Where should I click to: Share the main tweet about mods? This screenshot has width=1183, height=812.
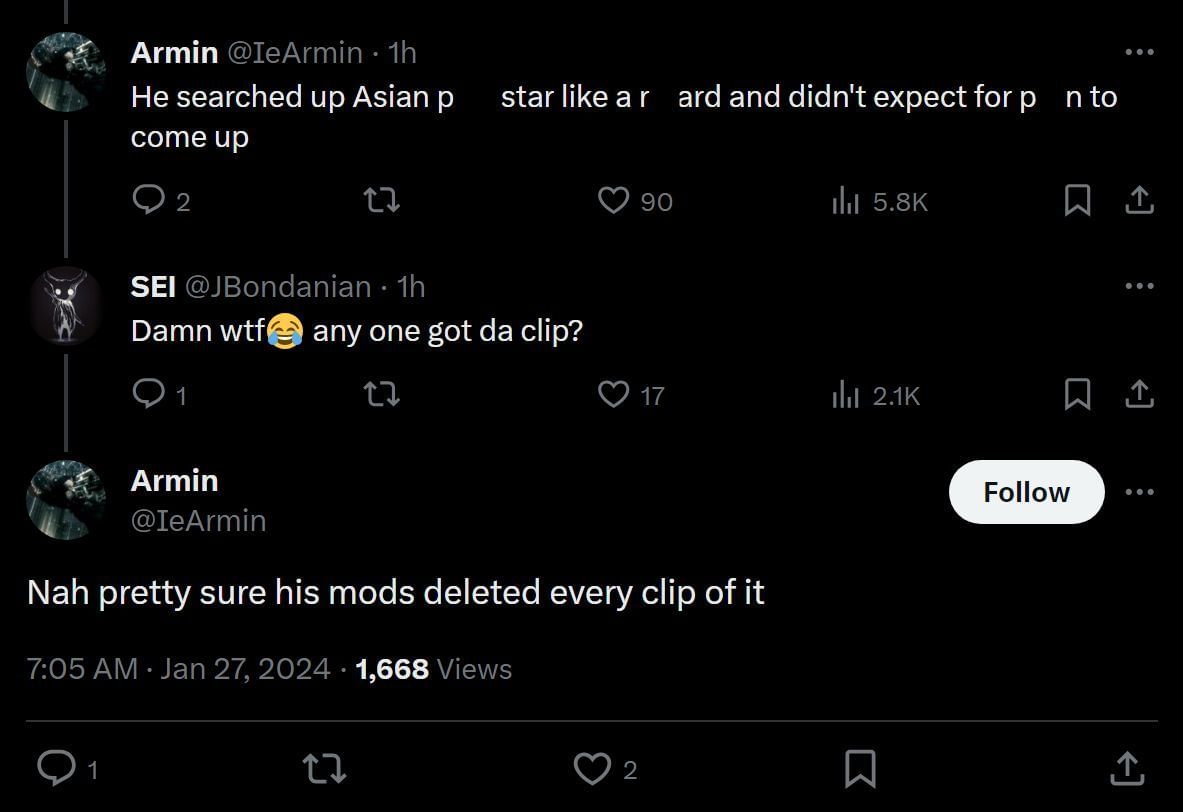[x=1126, y=768]
